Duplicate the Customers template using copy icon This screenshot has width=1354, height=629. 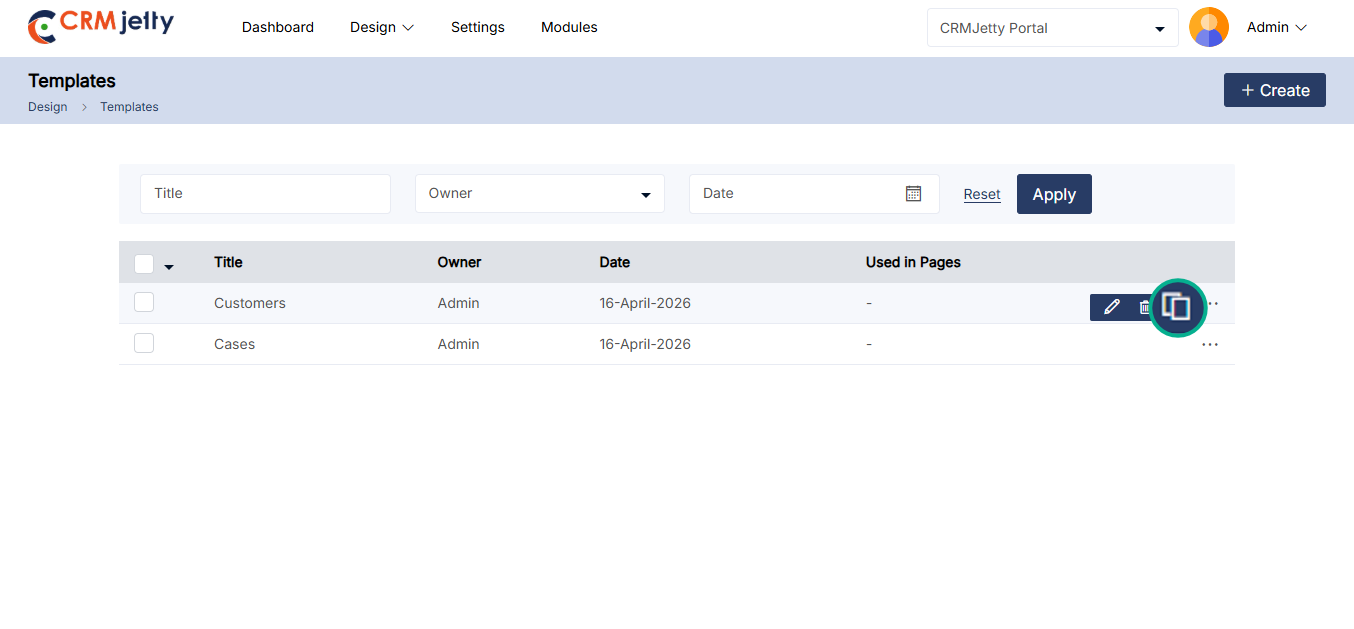(1177, 307)
